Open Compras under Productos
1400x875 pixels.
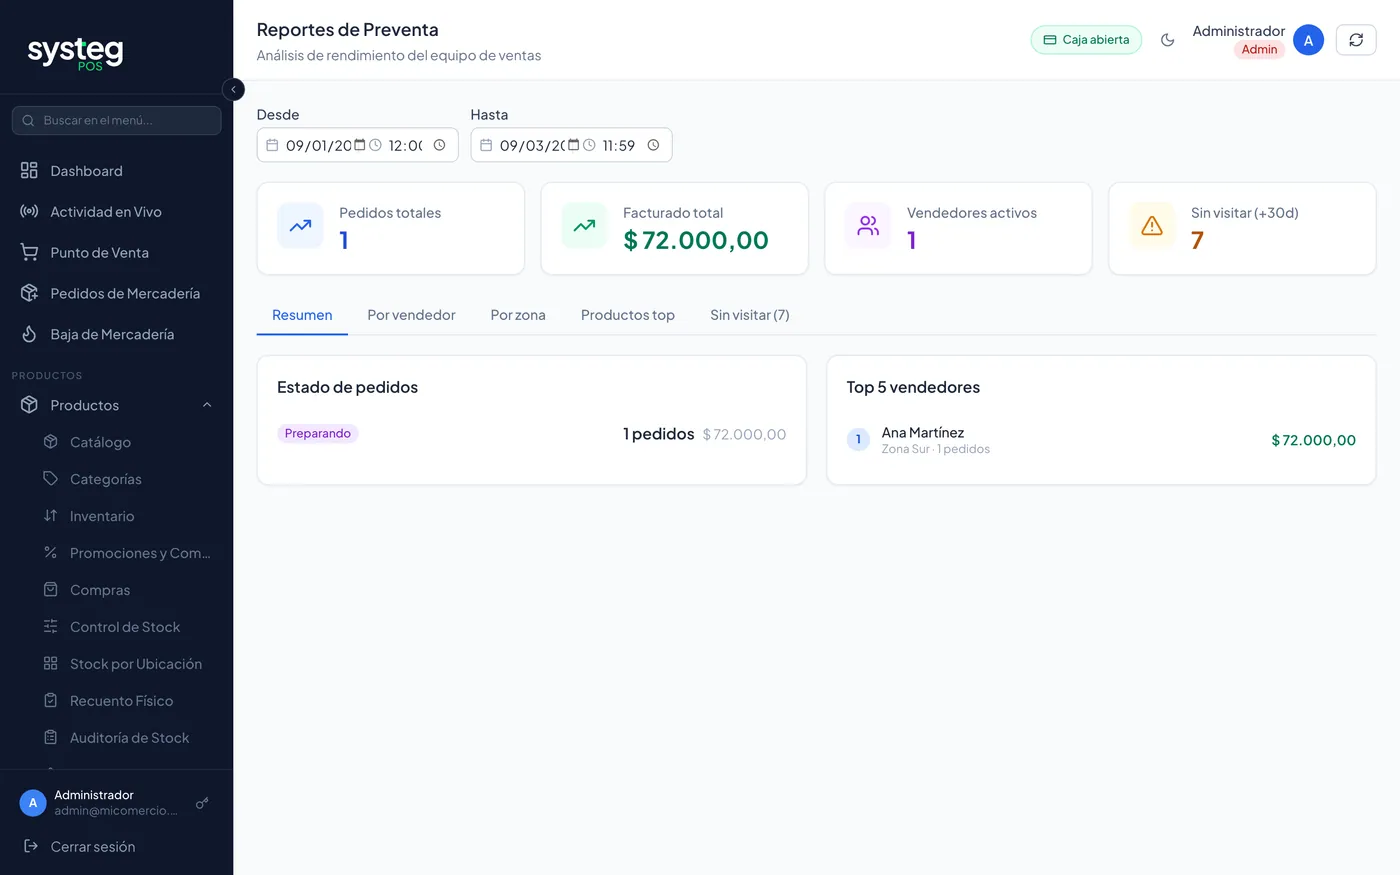(x=126, y=590)
